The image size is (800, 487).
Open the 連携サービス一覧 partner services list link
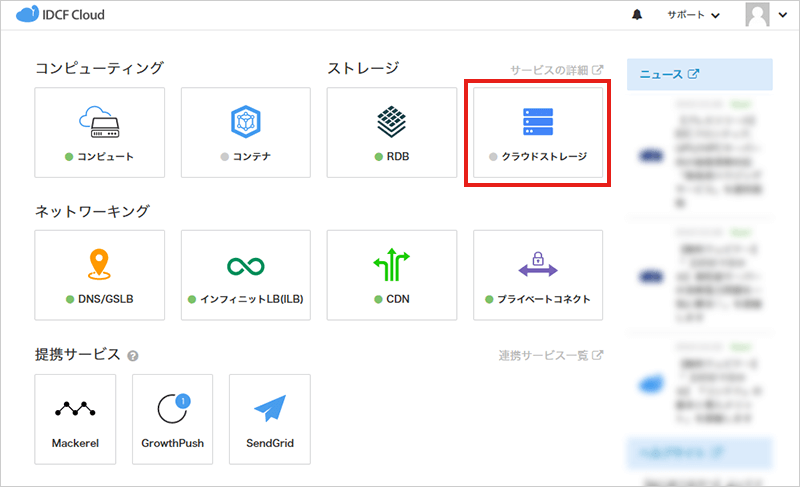tap(551, 355)
